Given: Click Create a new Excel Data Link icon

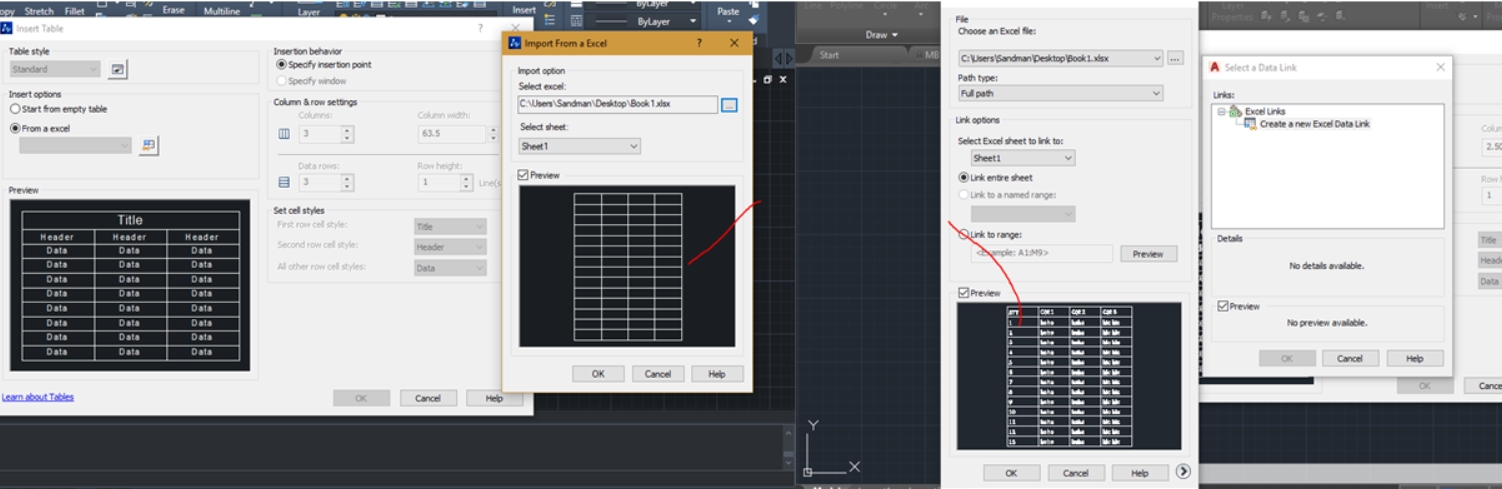Looking at the screenshot, I should coord(1250,124).
